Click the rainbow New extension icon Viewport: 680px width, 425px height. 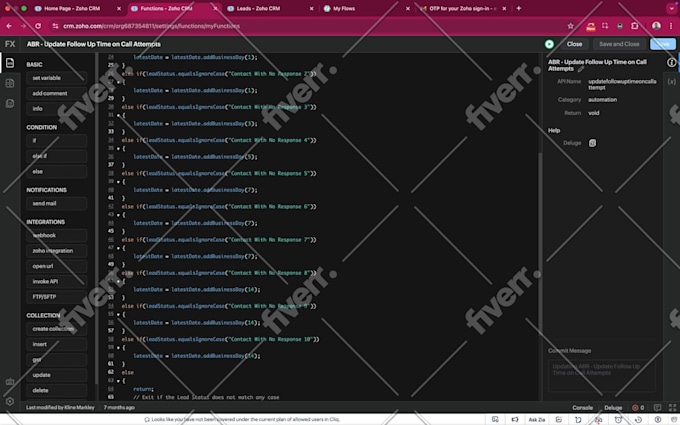(591, 26)
